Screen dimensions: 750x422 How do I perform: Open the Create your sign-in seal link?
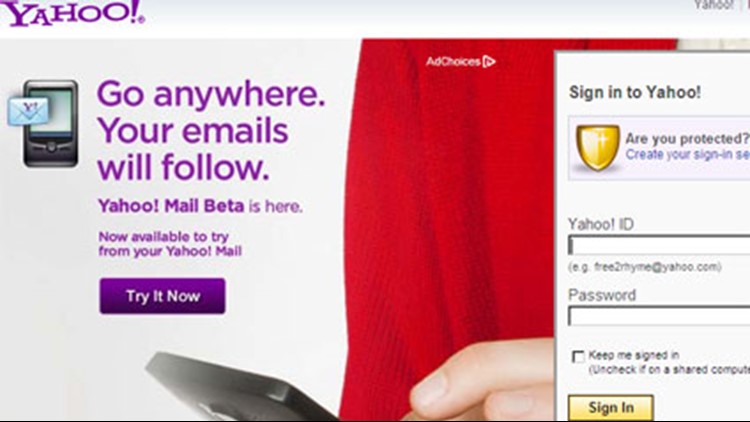687,155
